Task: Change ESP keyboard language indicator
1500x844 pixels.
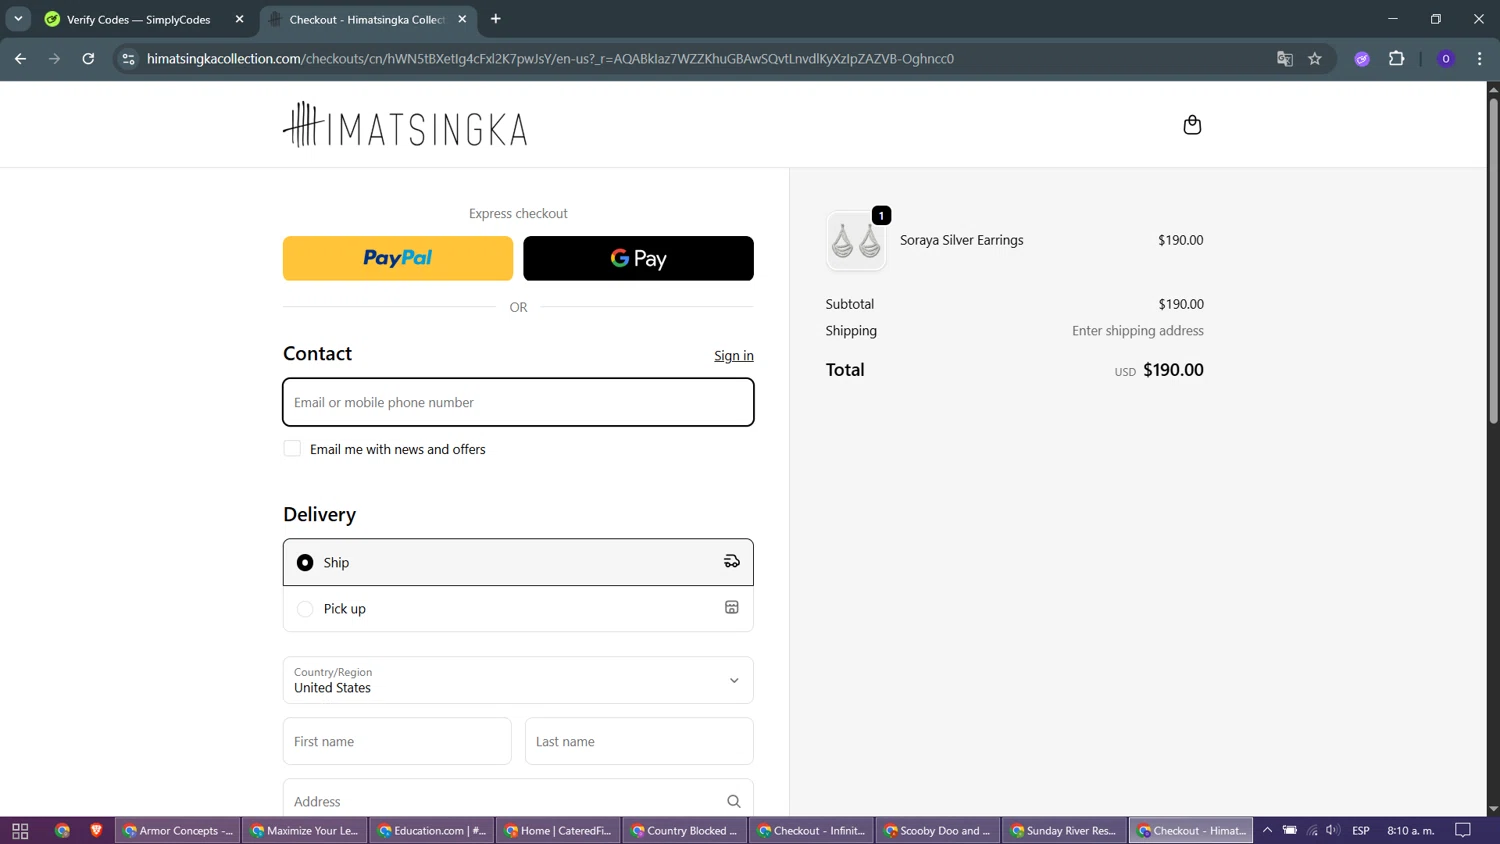Action: (1361, 831)
